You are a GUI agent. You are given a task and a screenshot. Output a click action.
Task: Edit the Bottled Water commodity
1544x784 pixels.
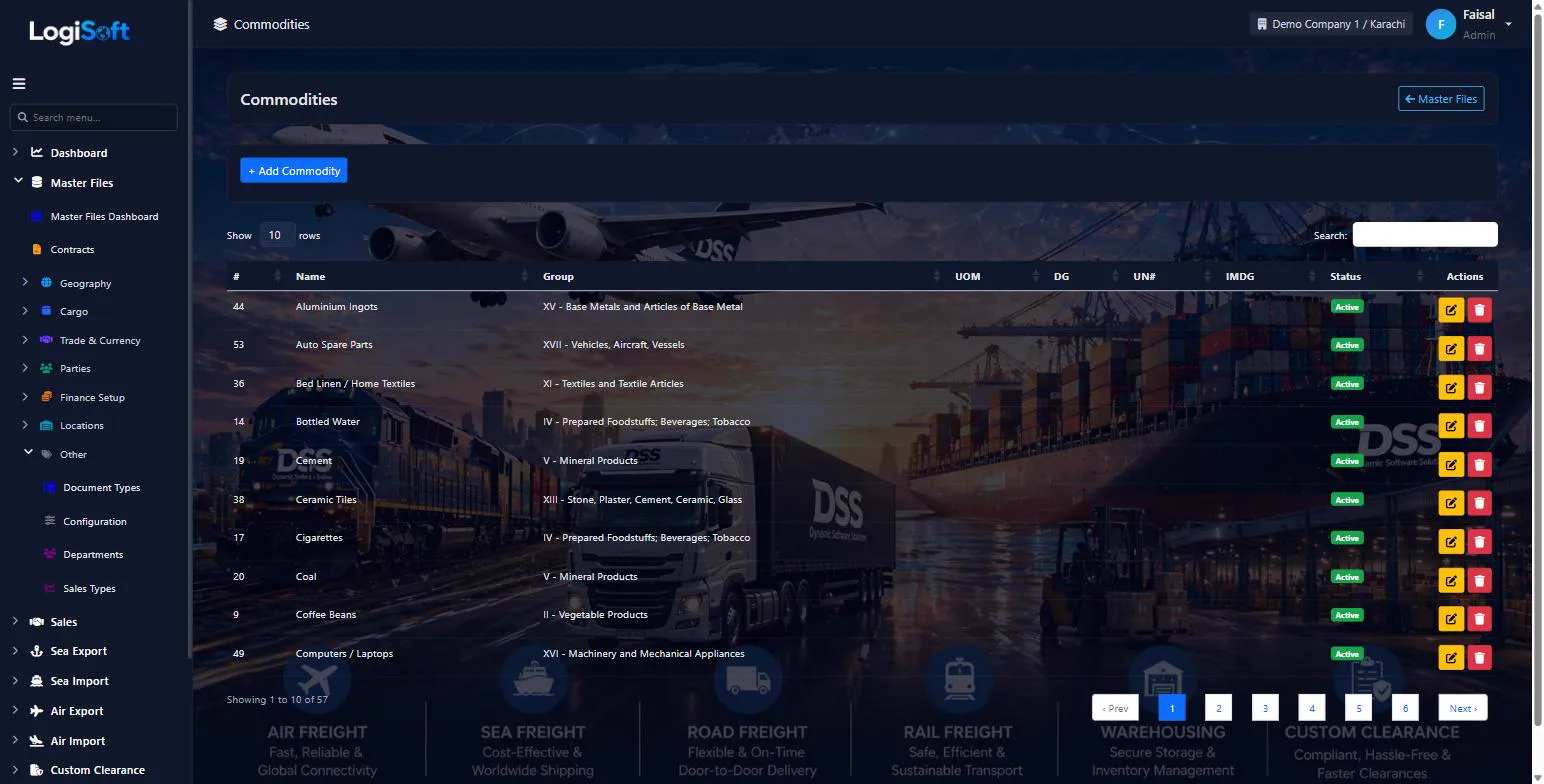pyautogui.click(x=1451, y=426)
